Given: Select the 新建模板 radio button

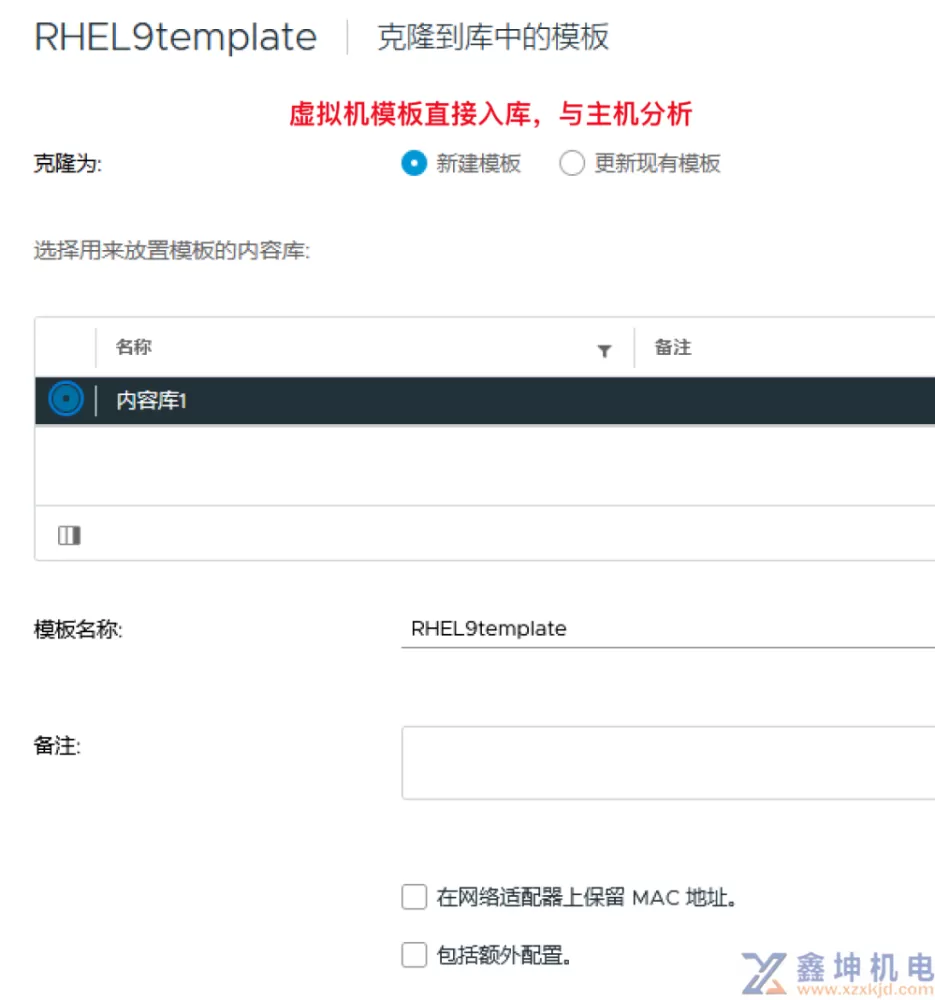Looking at the screenshot, I should (414, 163).
